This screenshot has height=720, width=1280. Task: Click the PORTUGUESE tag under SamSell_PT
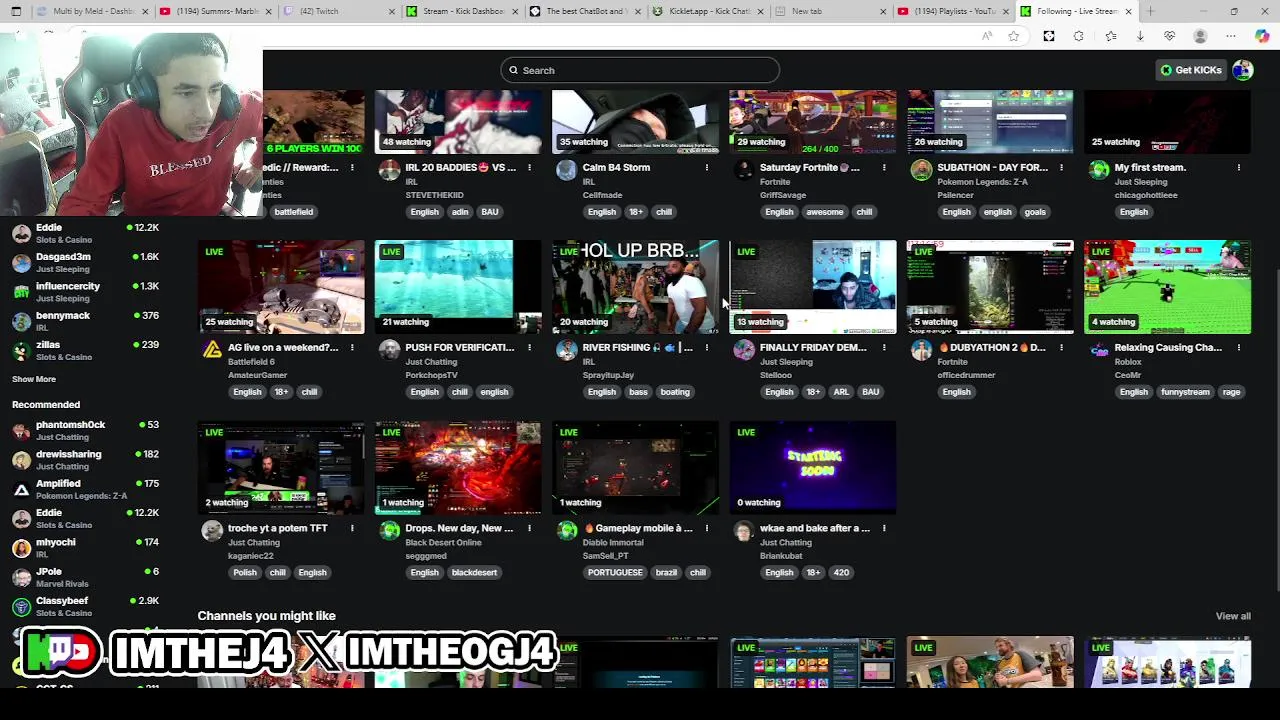point(615,573)
